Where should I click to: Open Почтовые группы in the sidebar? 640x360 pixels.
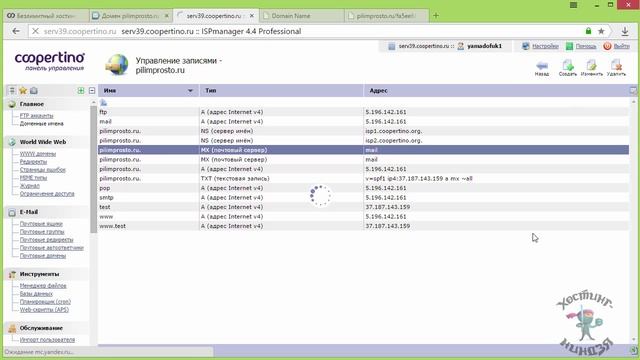click(42, 232)
